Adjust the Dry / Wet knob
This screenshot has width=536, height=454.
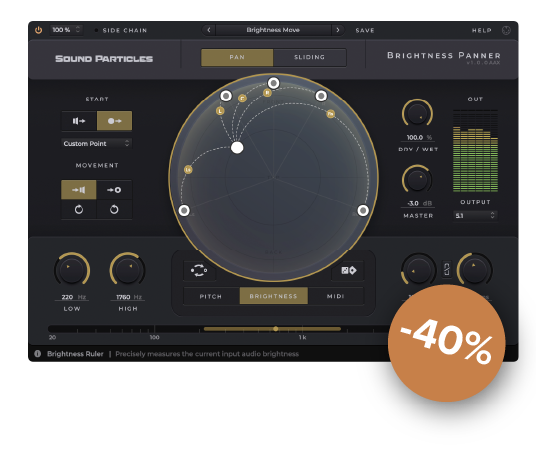417,114
